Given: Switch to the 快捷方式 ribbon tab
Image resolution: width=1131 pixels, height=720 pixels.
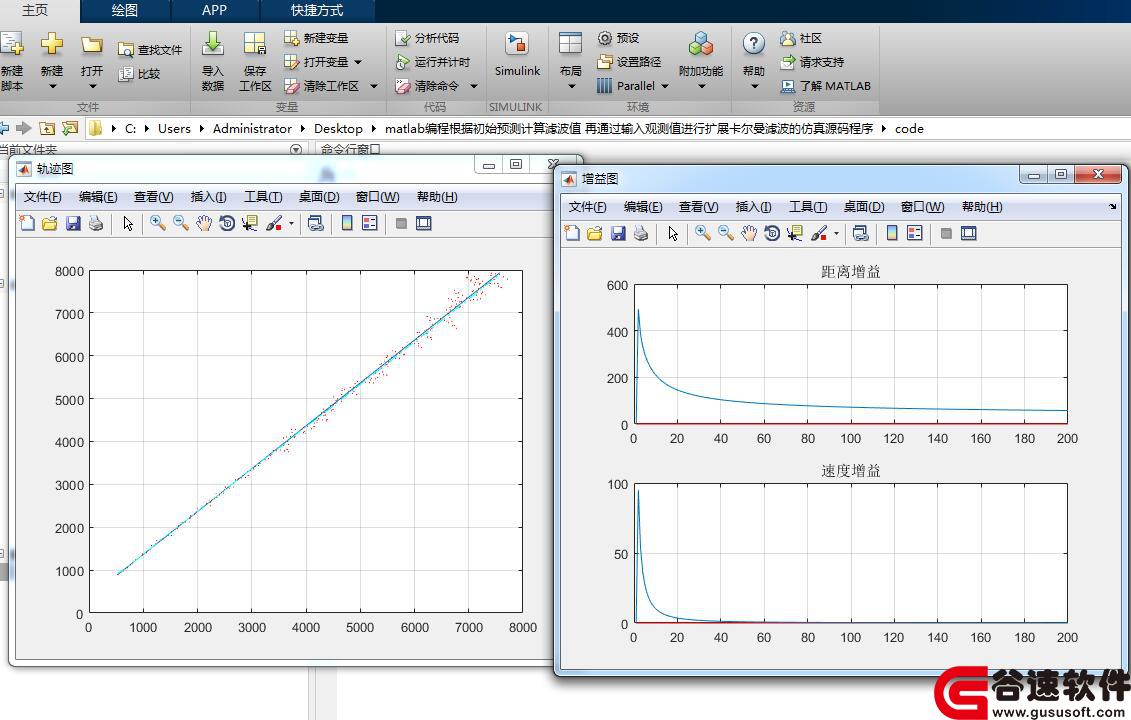Looking at the screenshot, I should 317,11.
